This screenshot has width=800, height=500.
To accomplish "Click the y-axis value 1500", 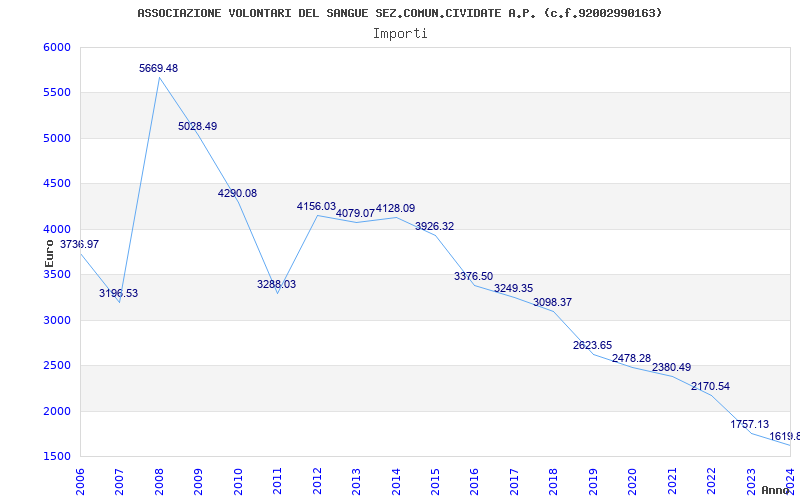I will point(57,457).
